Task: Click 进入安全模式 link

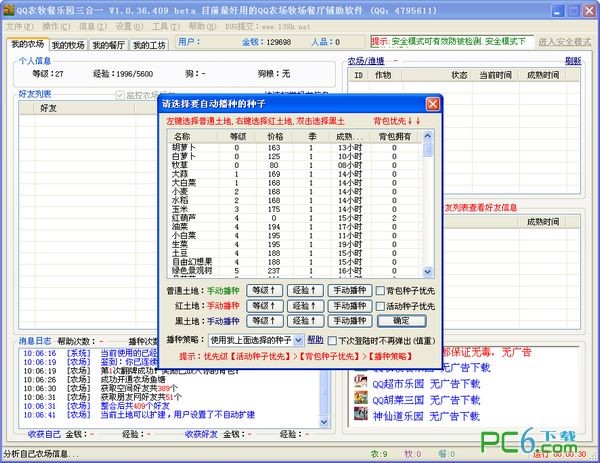Action: tap(564, 42)
